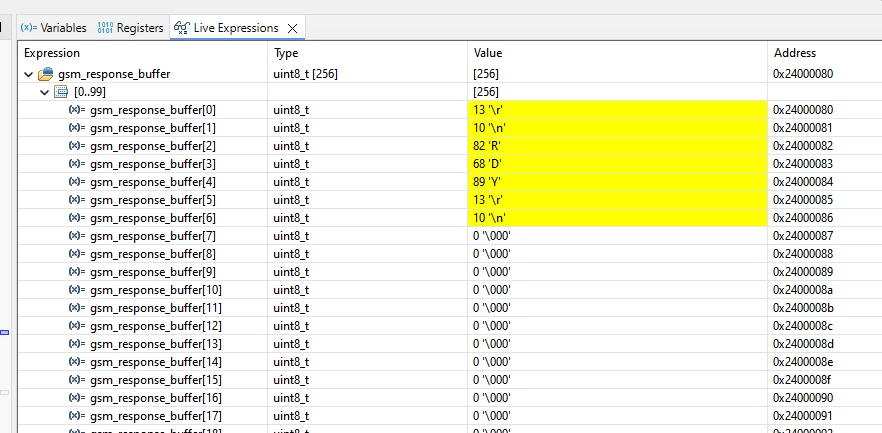Click the [0..99] range group icon

(x=61, y=92)
